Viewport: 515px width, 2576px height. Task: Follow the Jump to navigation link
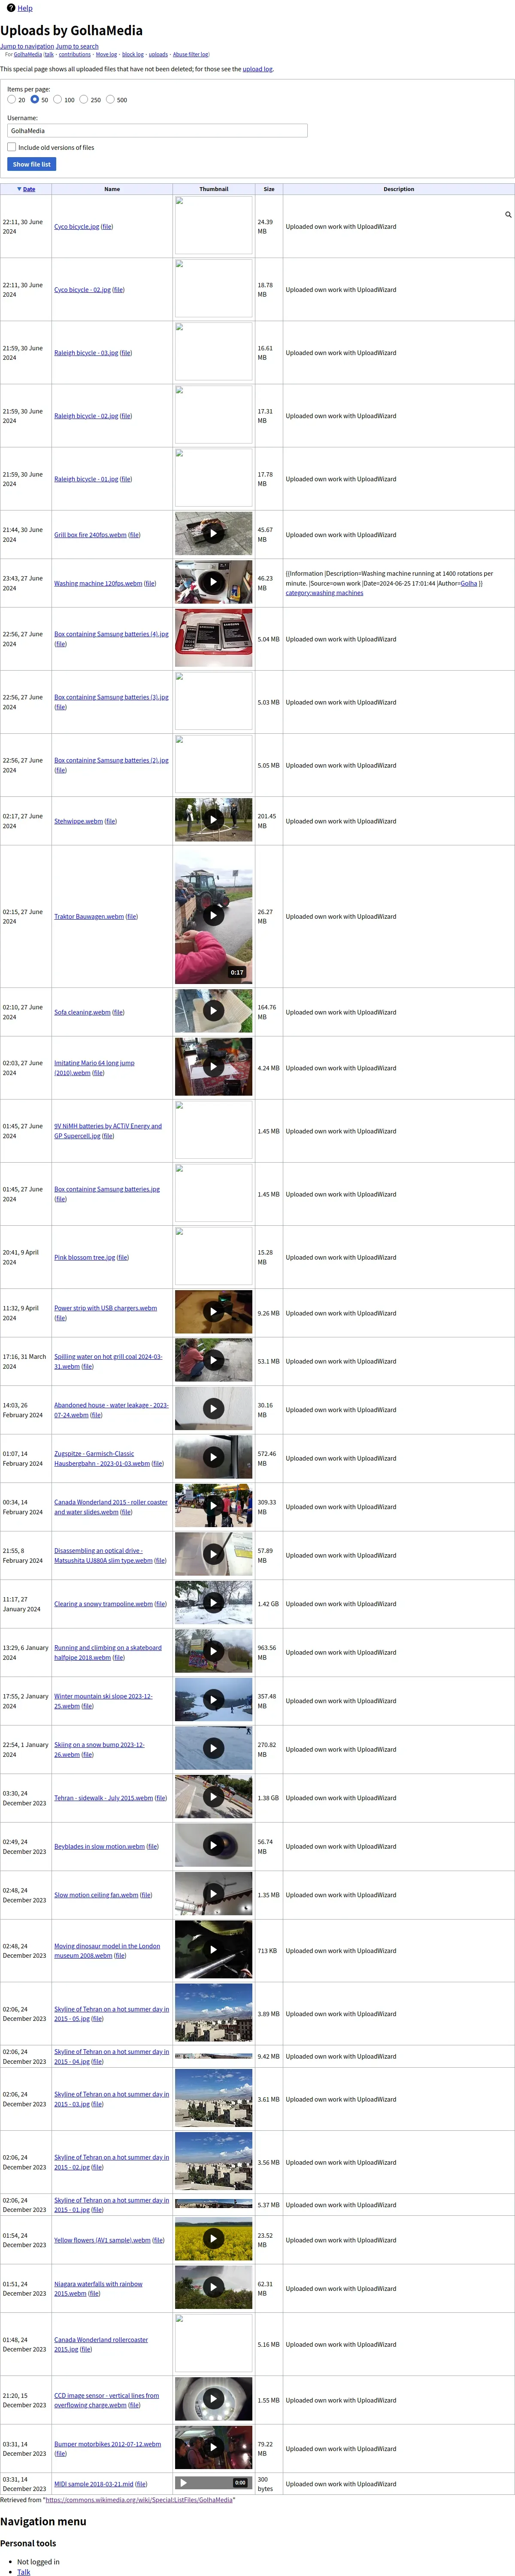(x=27, y=46)
